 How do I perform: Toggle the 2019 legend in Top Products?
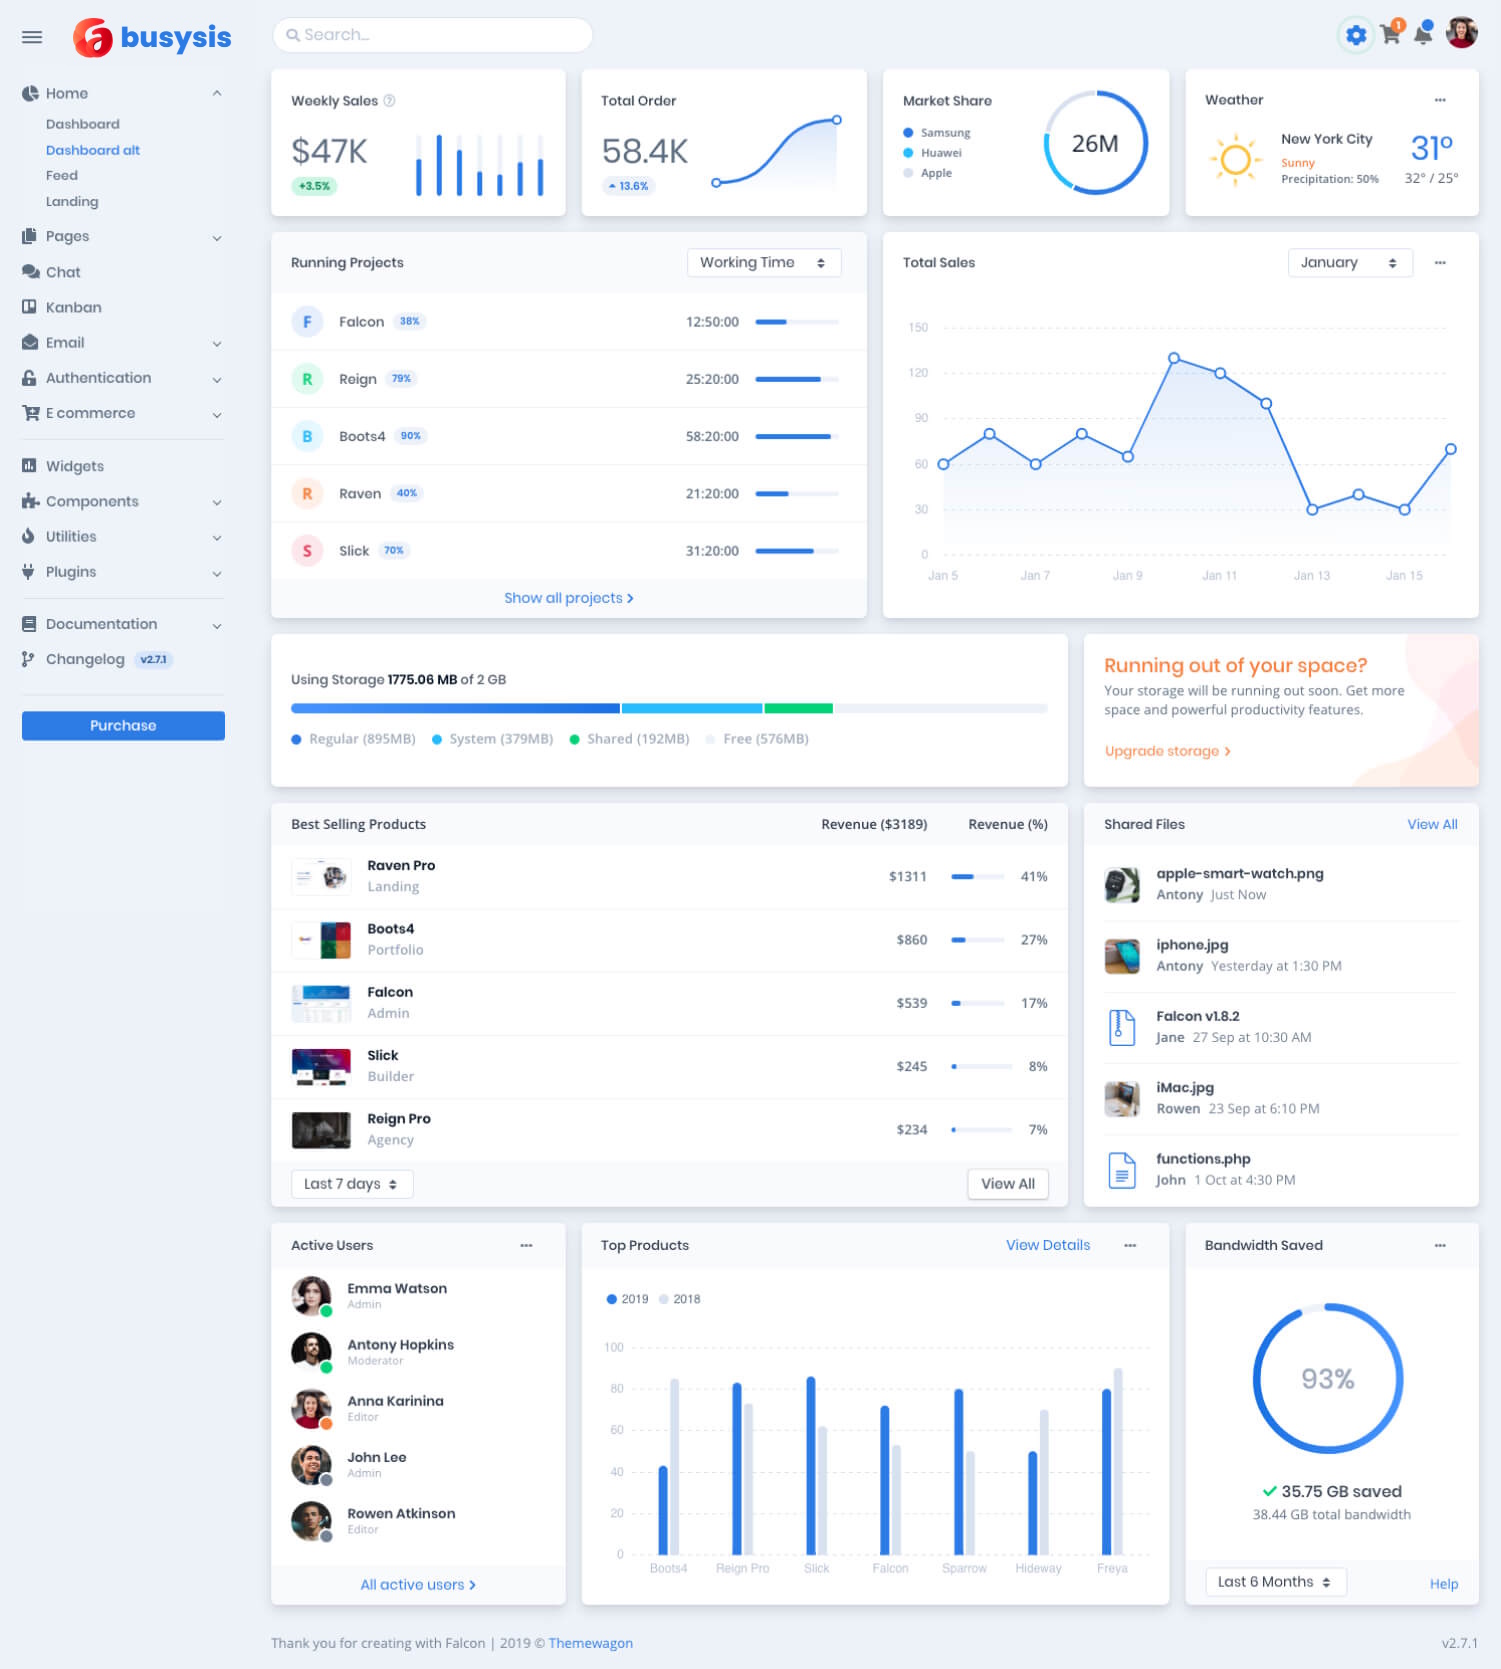[627, 1299]
